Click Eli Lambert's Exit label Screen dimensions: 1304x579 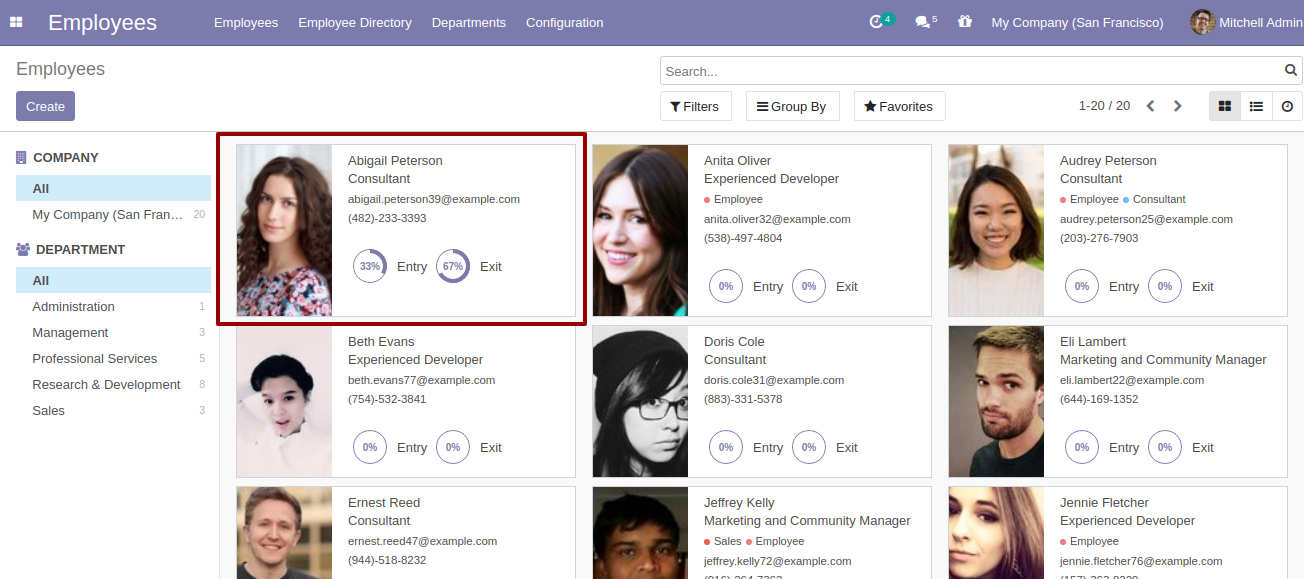coord(1203,447)
